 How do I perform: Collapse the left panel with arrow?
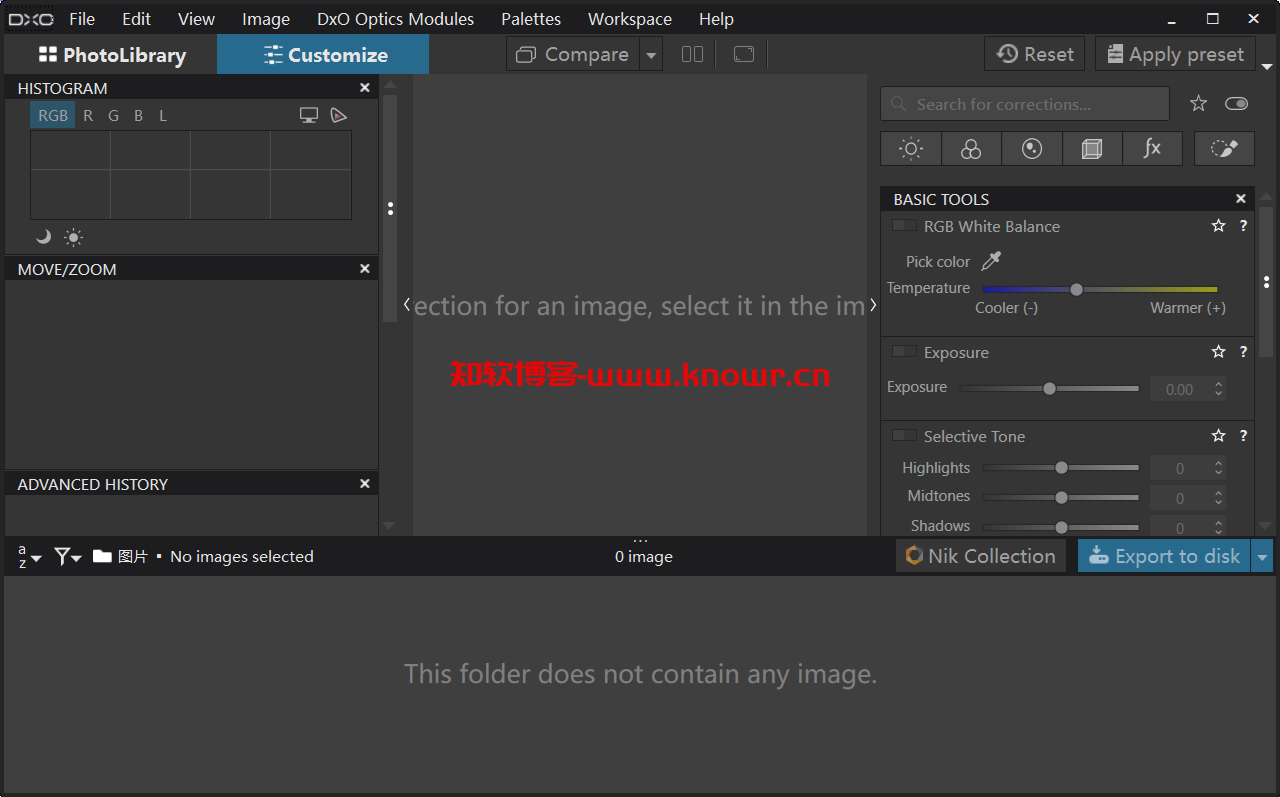[406, 304]
